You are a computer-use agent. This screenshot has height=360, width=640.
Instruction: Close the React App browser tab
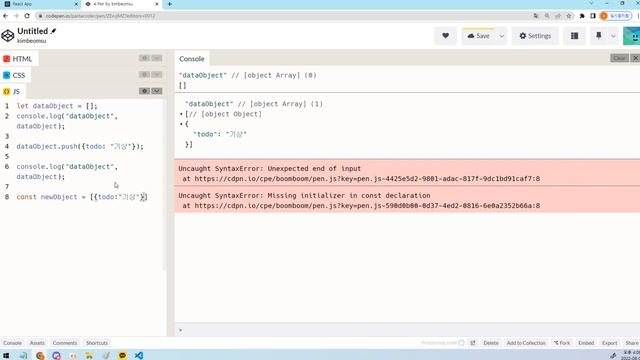[x=76, y=4]
